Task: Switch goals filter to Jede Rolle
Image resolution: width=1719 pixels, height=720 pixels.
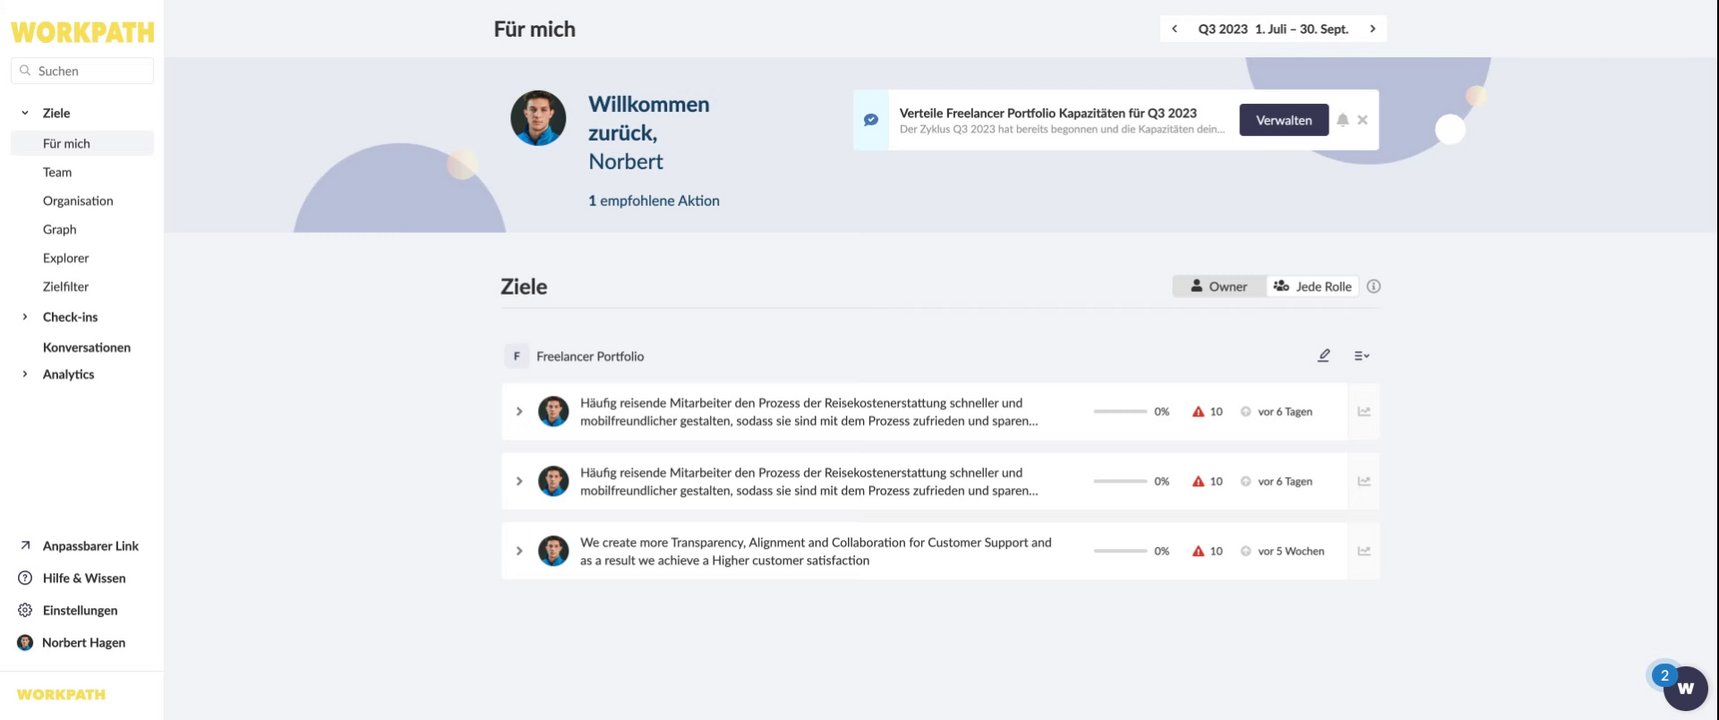Action: (1312, 287)
